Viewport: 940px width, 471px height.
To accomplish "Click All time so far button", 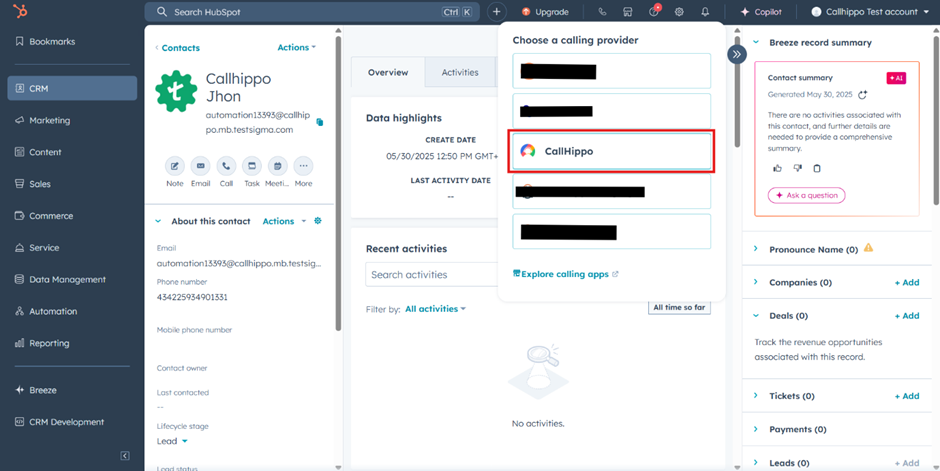I will pos(679,307).
